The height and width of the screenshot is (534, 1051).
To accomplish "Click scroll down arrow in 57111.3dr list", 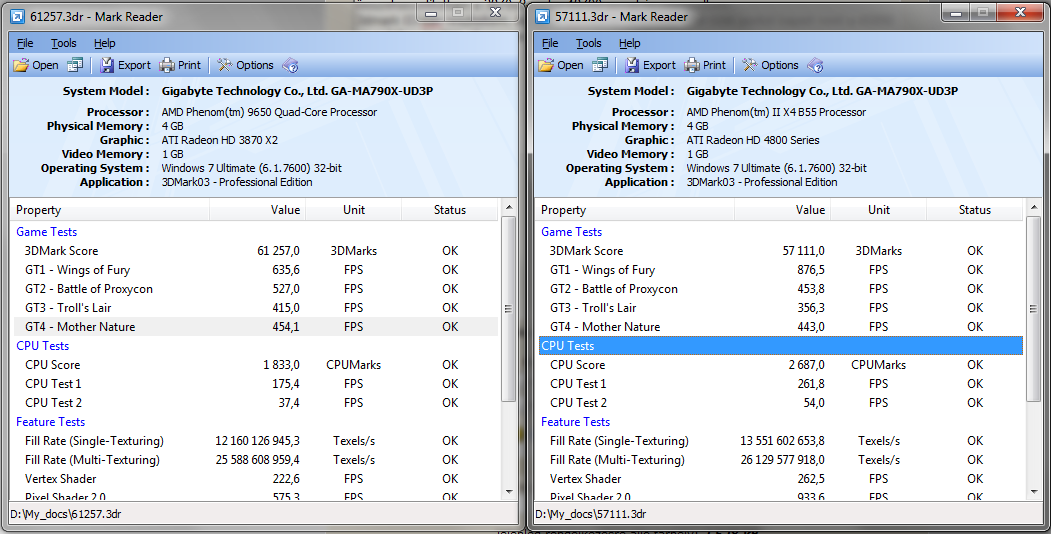I will click(1034, 492).
